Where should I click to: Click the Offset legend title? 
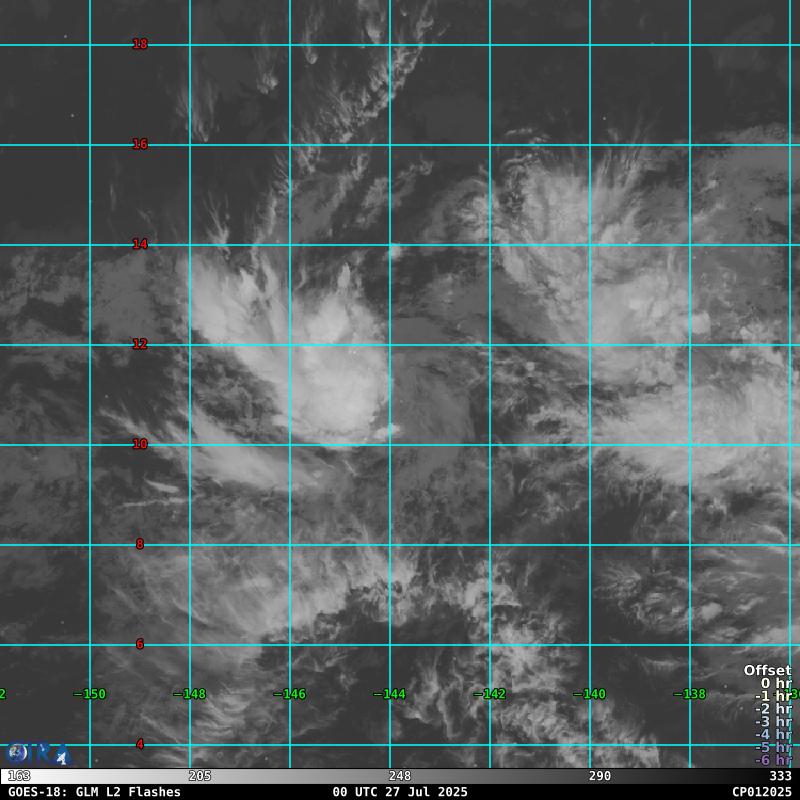[x=767, y=671]
